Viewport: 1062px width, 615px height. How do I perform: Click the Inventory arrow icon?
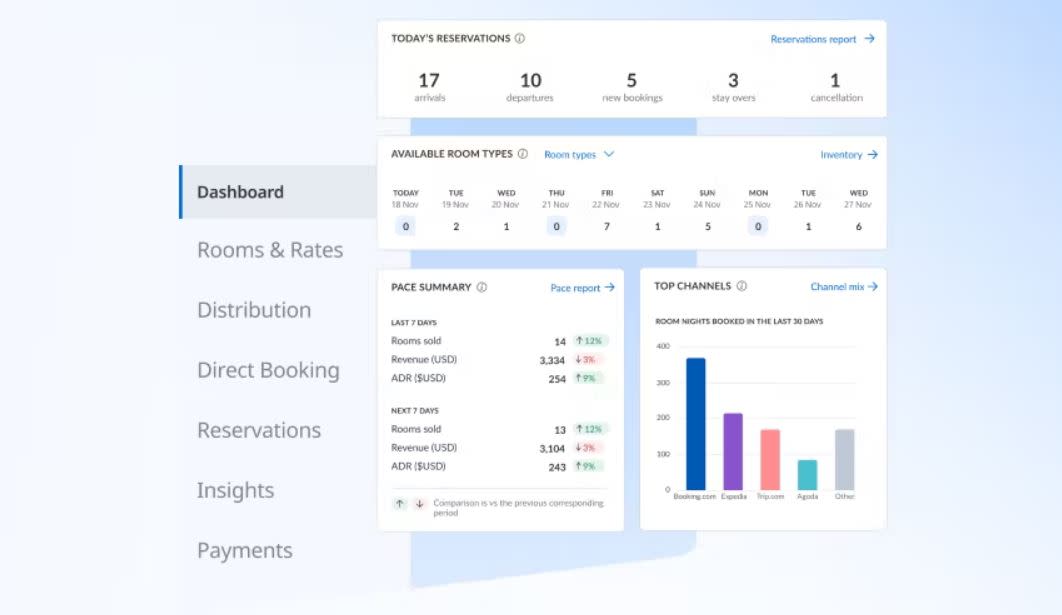click(x=873, y=155)
